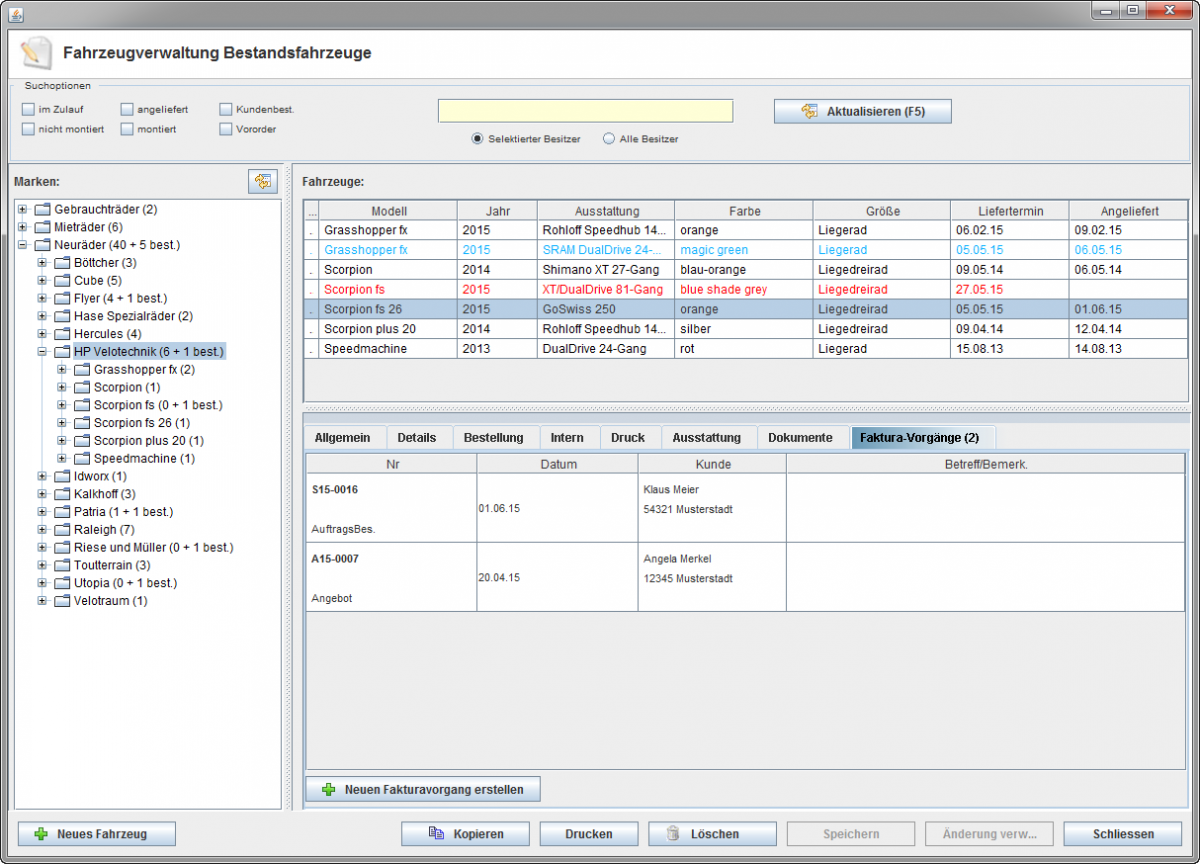Check the 'nicht montiert' checkbox
Image resolution: width=1200 pixels, height=864 pixels.
coord(28,129)
